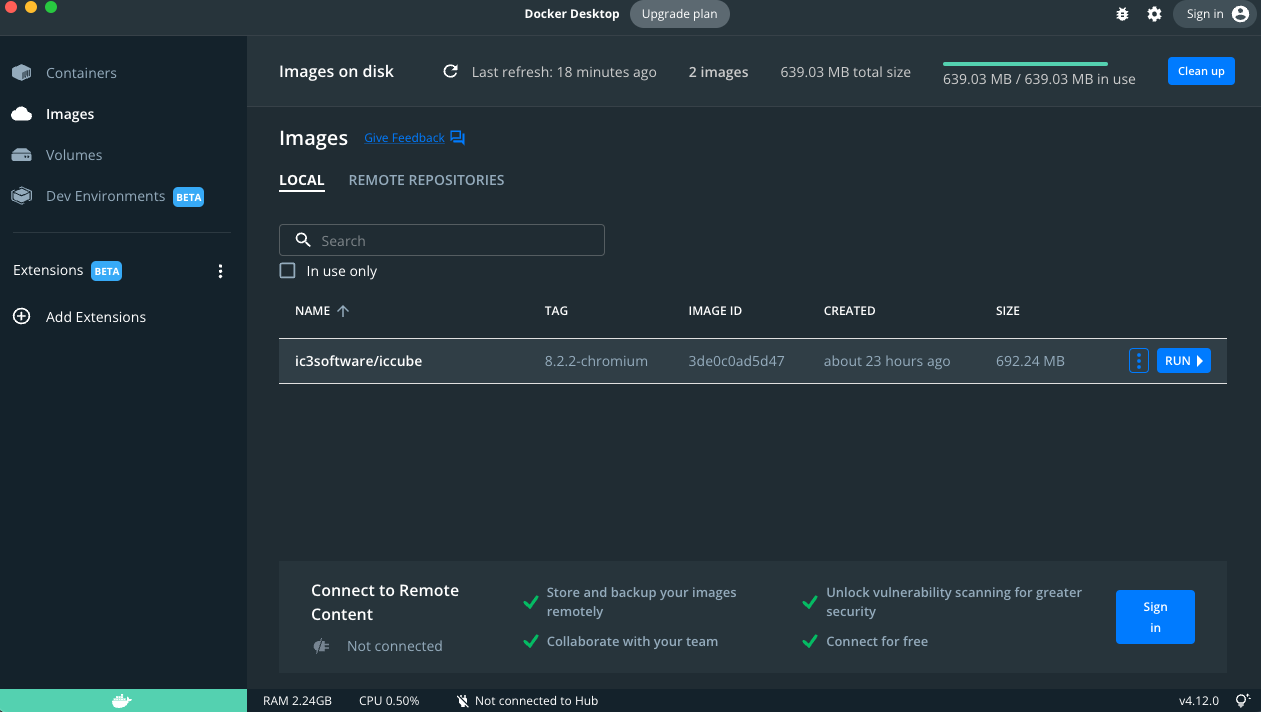Open the tips lightbulb icon
Screen dimensions: 1261x712
coord(1243,701)
